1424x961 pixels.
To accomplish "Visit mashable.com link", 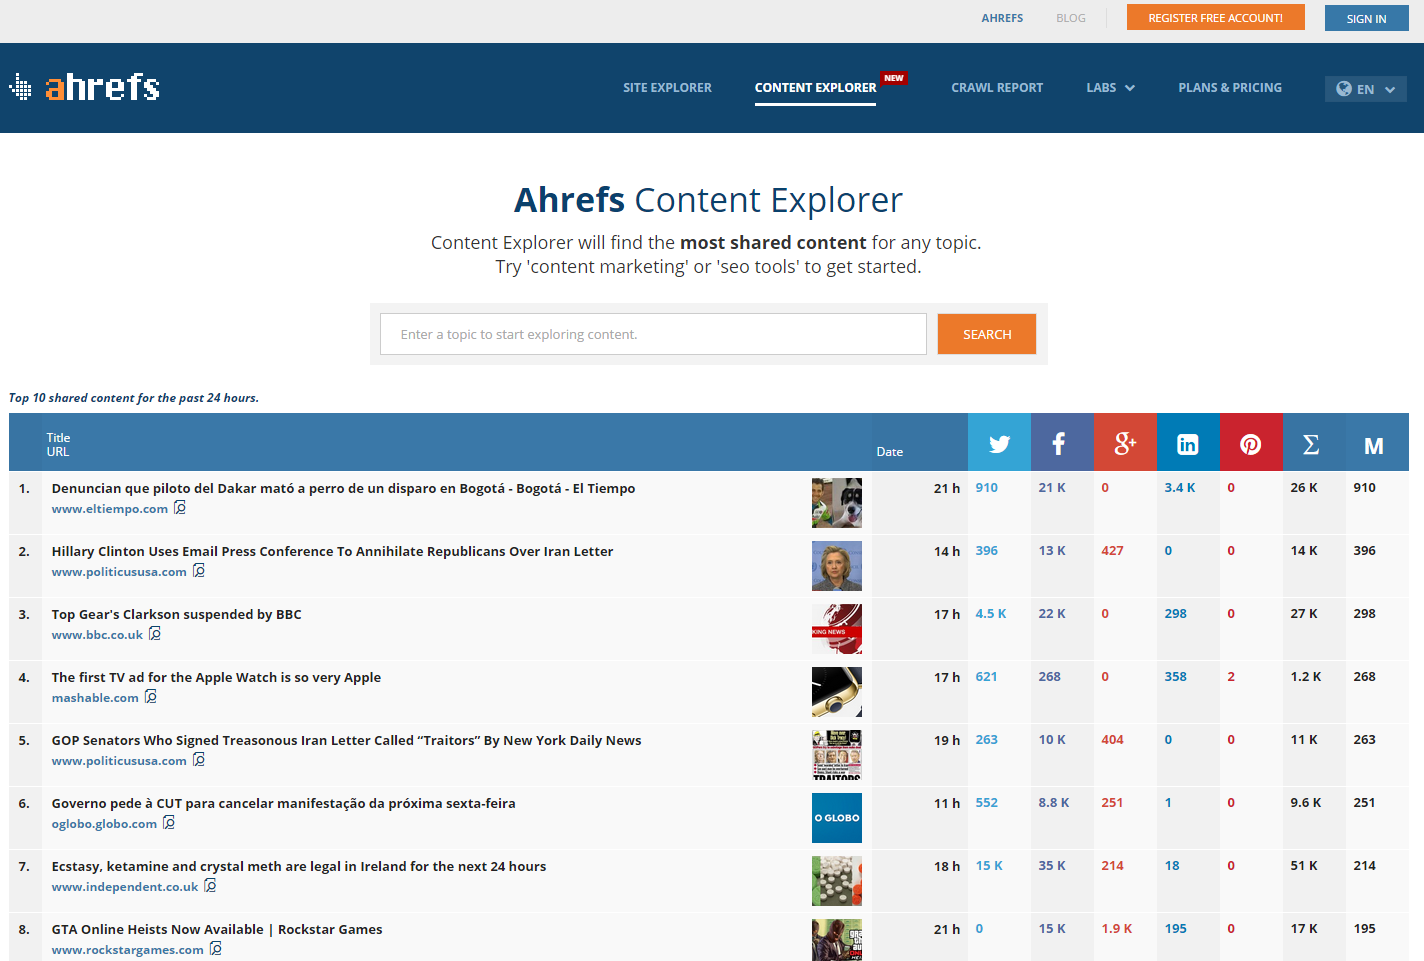I will [95, 698].
